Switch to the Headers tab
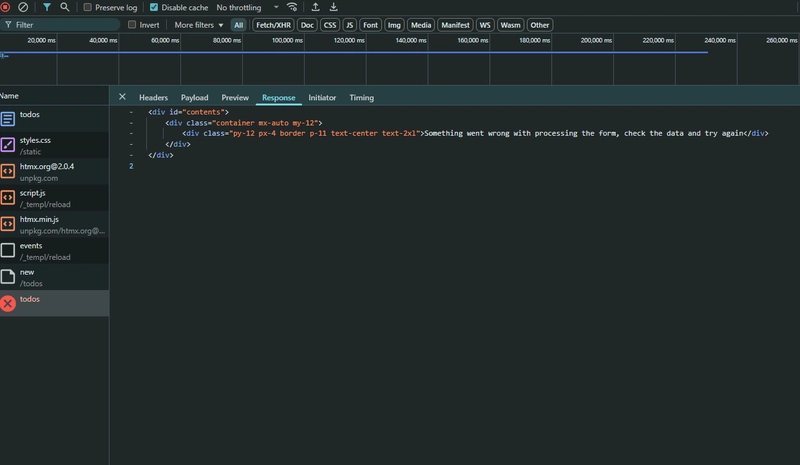This screenshot has width=800, height=465. tap(153, 97)
